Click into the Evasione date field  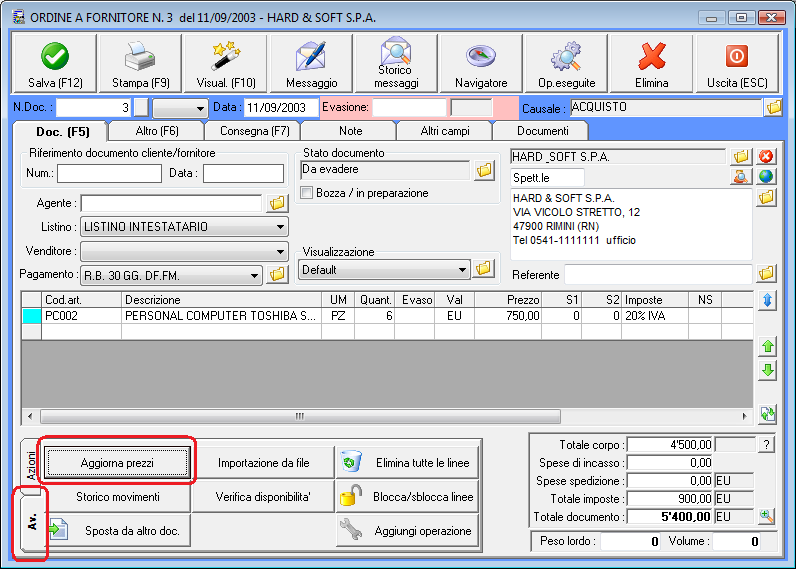coord(409,108)
